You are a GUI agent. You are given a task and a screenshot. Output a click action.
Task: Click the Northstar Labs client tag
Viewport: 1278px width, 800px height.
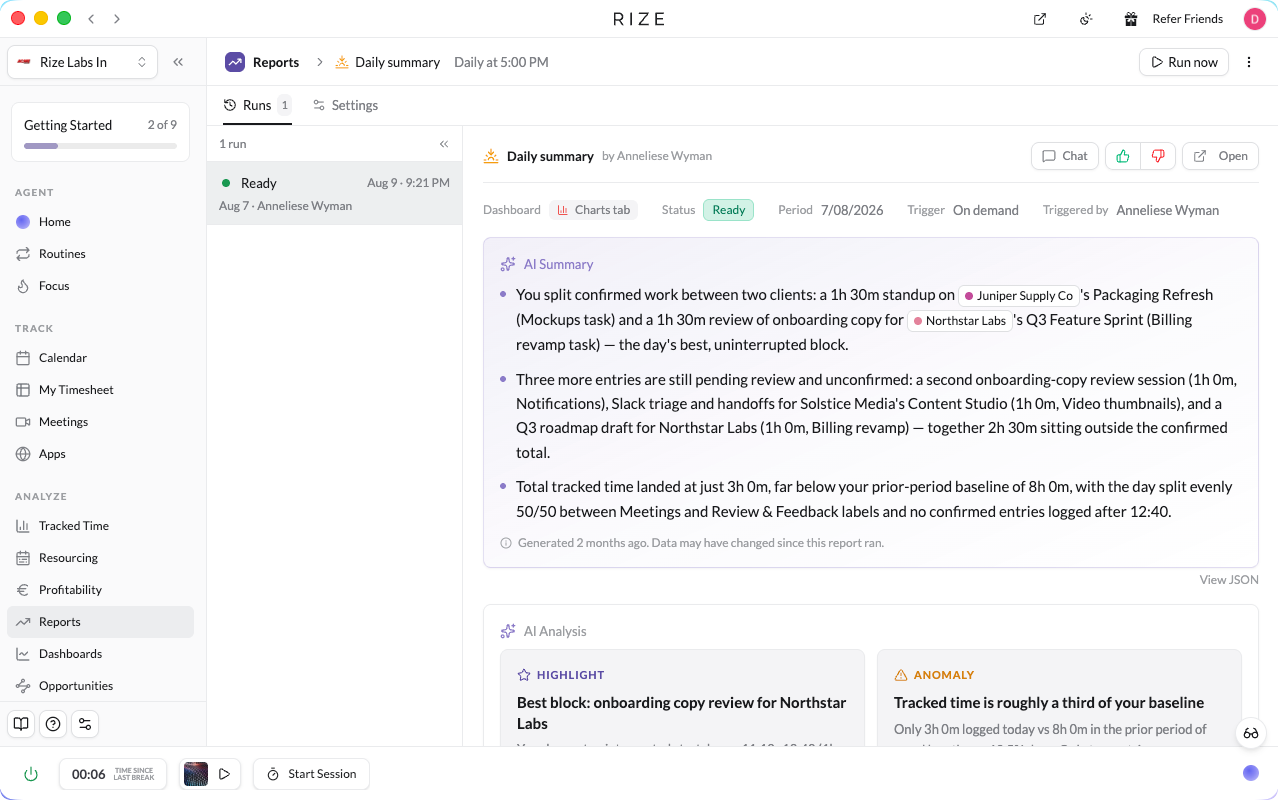[959, 321]
